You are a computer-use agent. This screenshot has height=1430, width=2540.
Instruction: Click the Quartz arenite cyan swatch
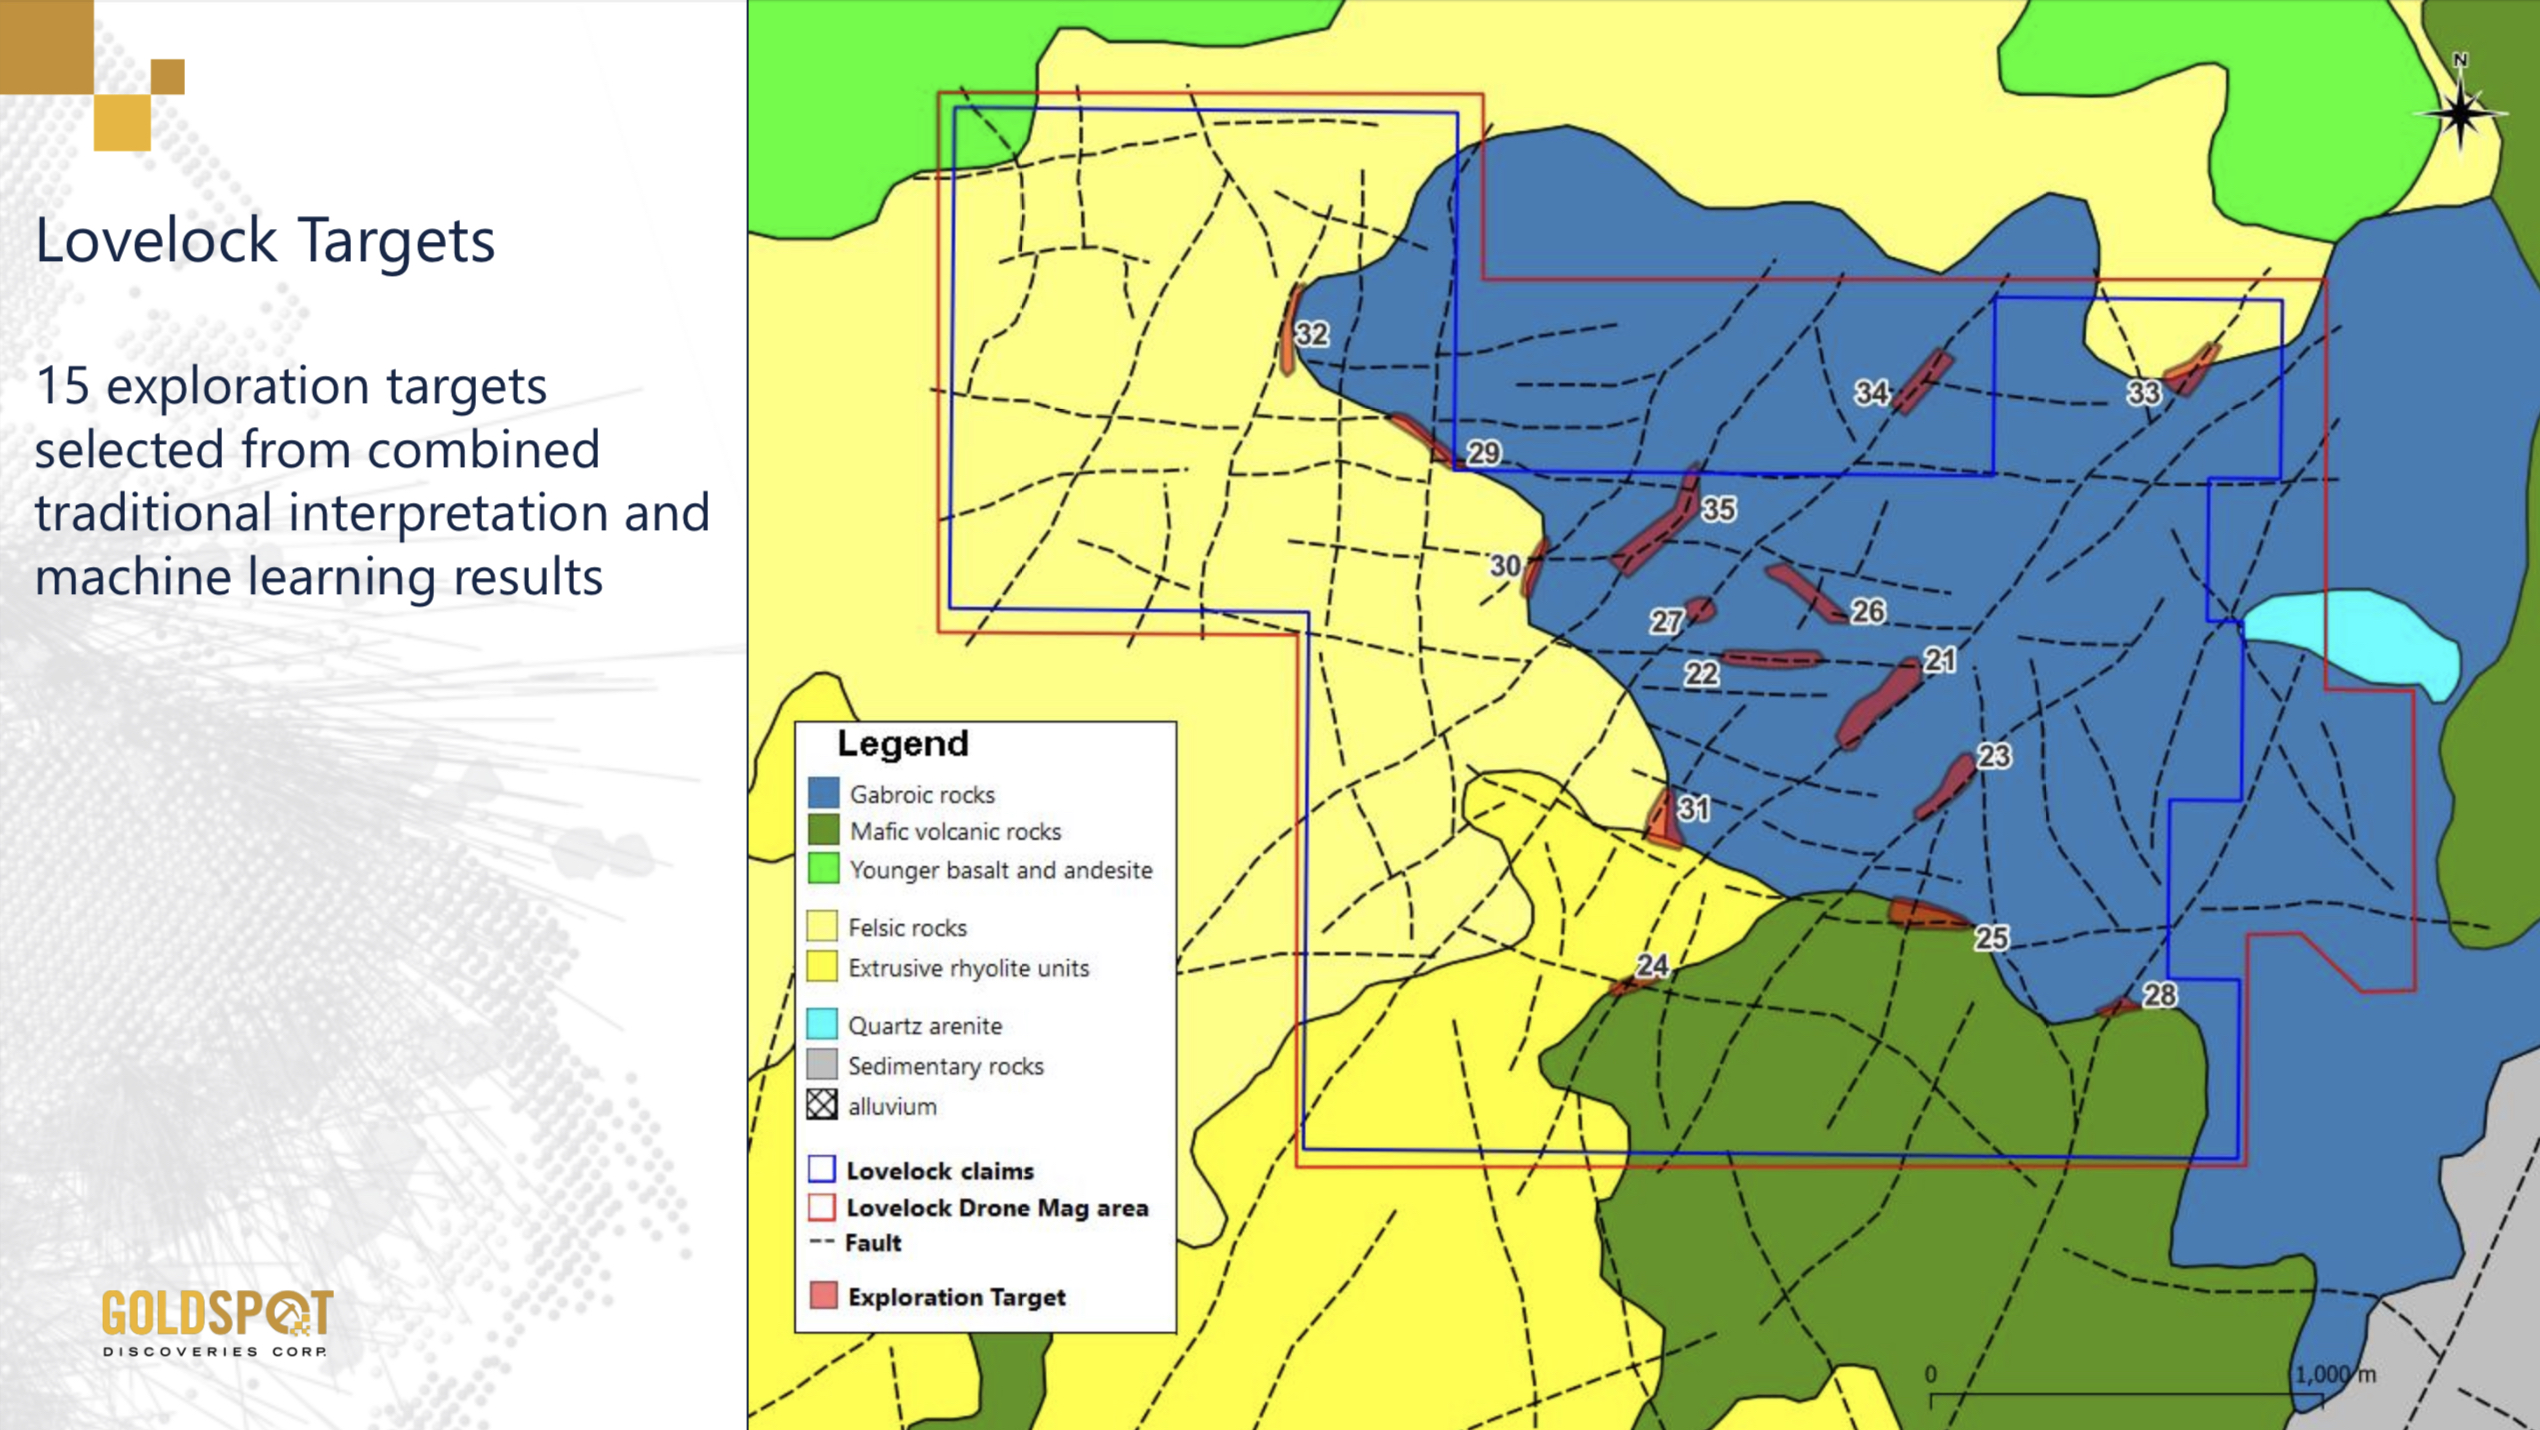coord(822,1025)
